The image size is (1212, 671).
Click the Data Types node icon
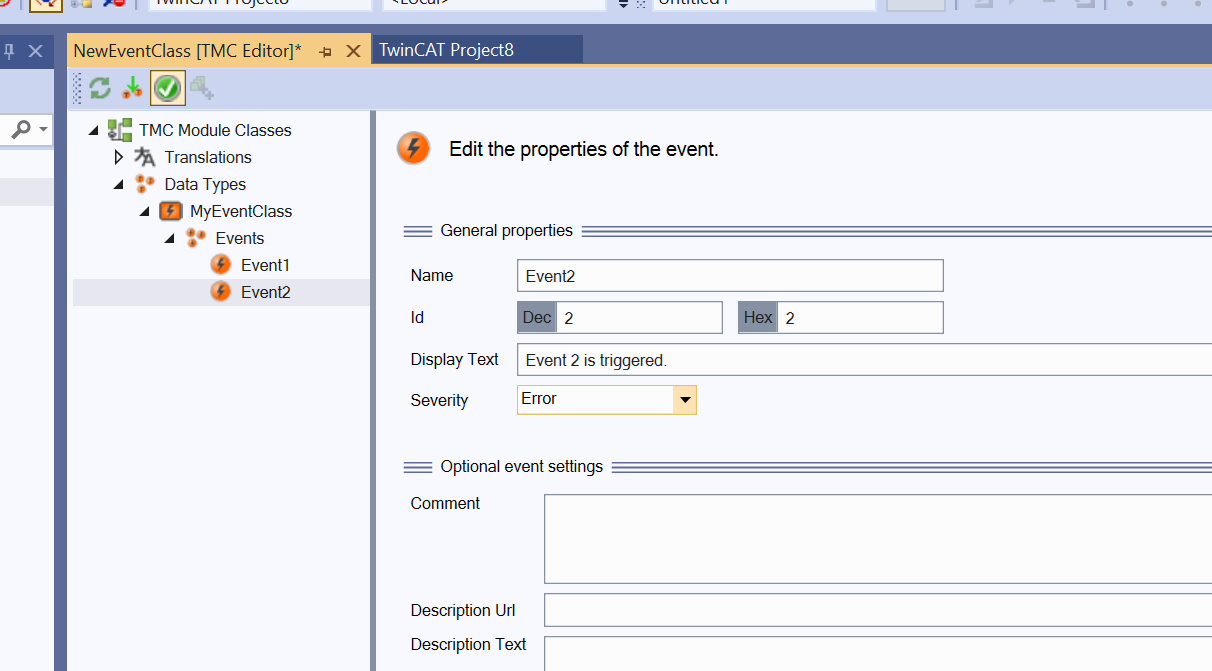pyautogui.click(x=145, y=184)
